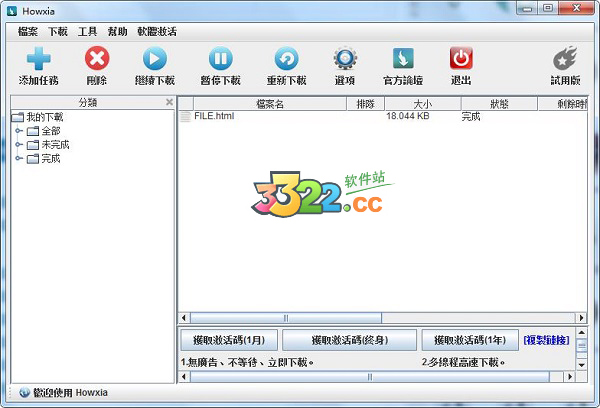Open the 軟體激活 menu
Image resolution: width=600 pixels, height=408 pixels.
(157, 32)
